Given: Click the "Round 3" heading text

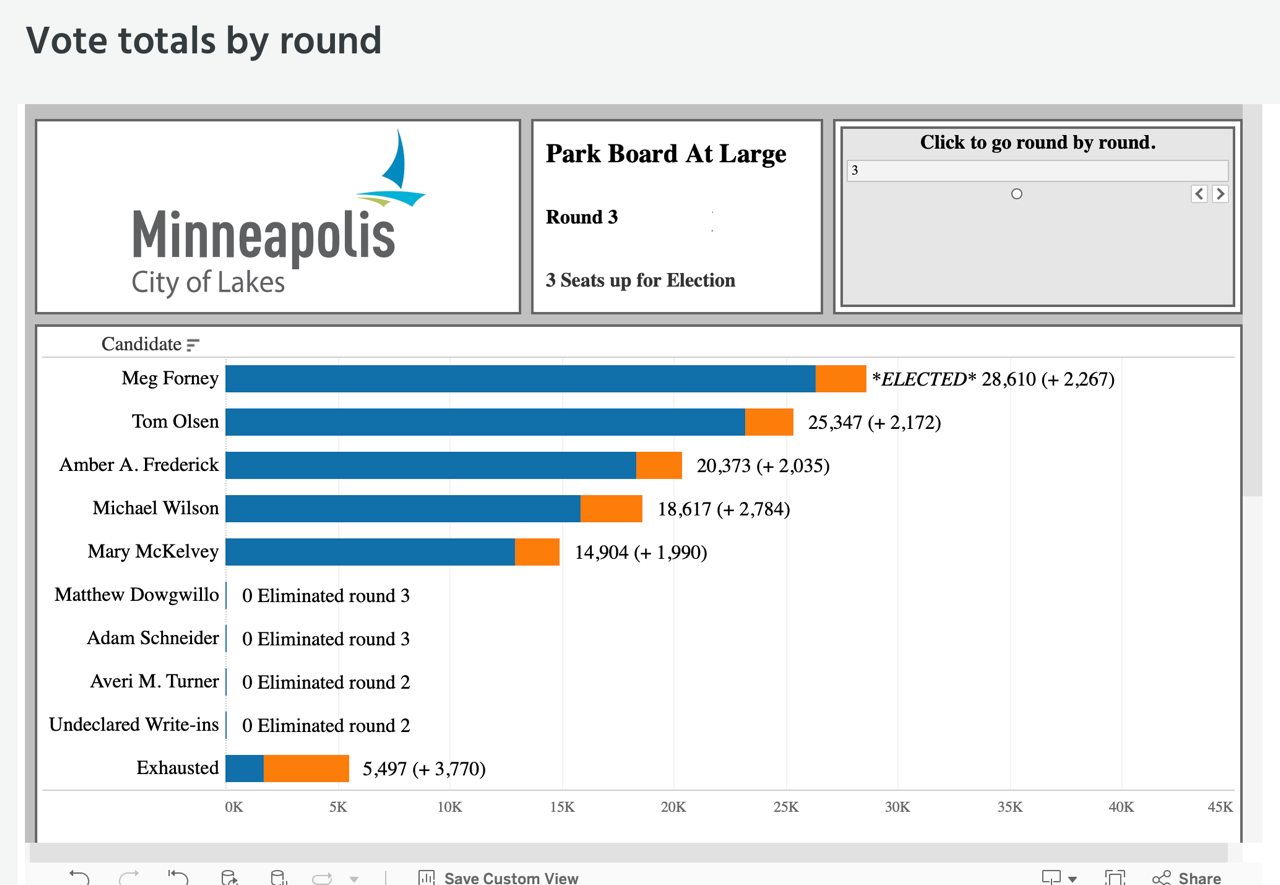Looking at the screenshot, I should (x=582, y=217).
